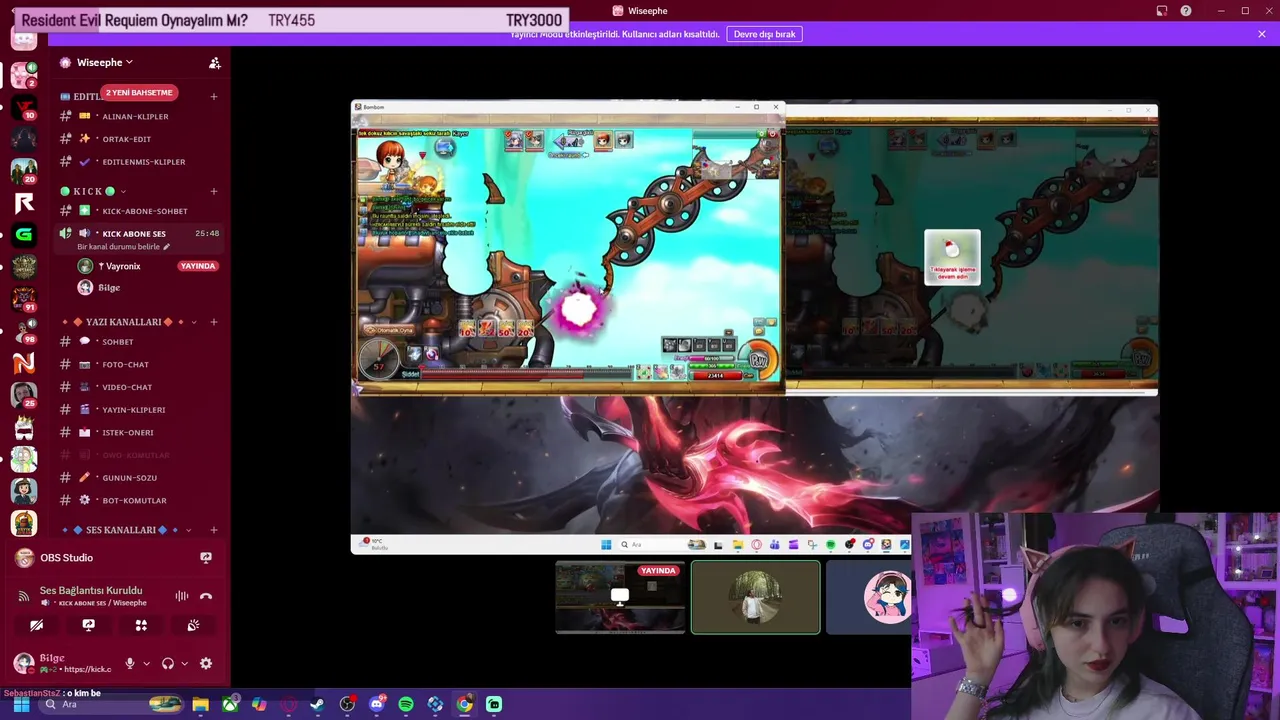Viewport: 1280px width, 720px height.
Task: Open the Wiseephe server dropdown menu
Action: [x=104, y=62]
